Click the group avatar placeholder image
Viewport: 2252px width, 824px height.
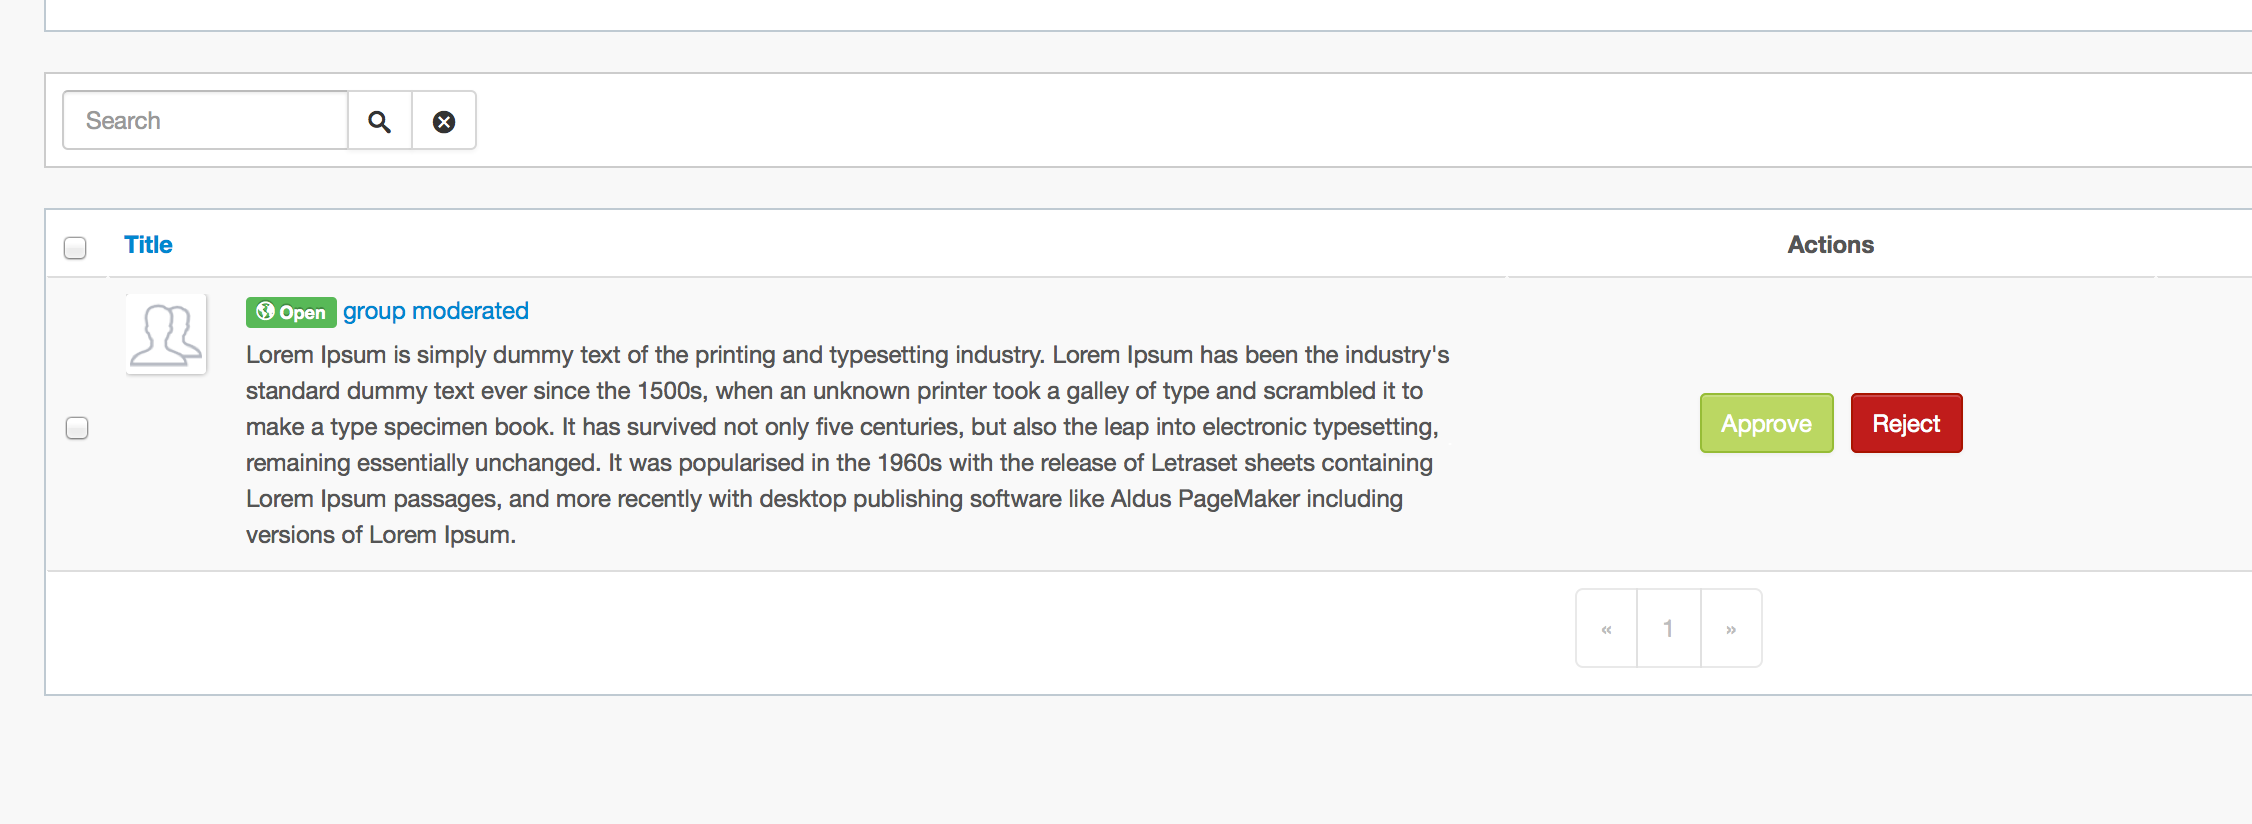click(166, 334)
